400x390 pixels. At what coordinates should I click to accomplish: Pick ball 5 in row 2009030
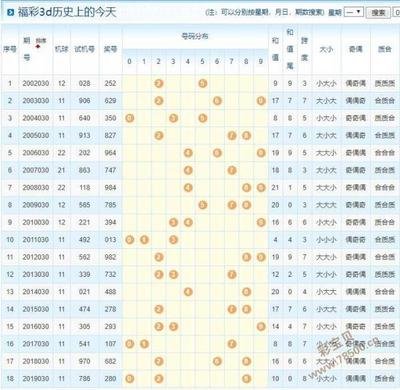(203, 205)
